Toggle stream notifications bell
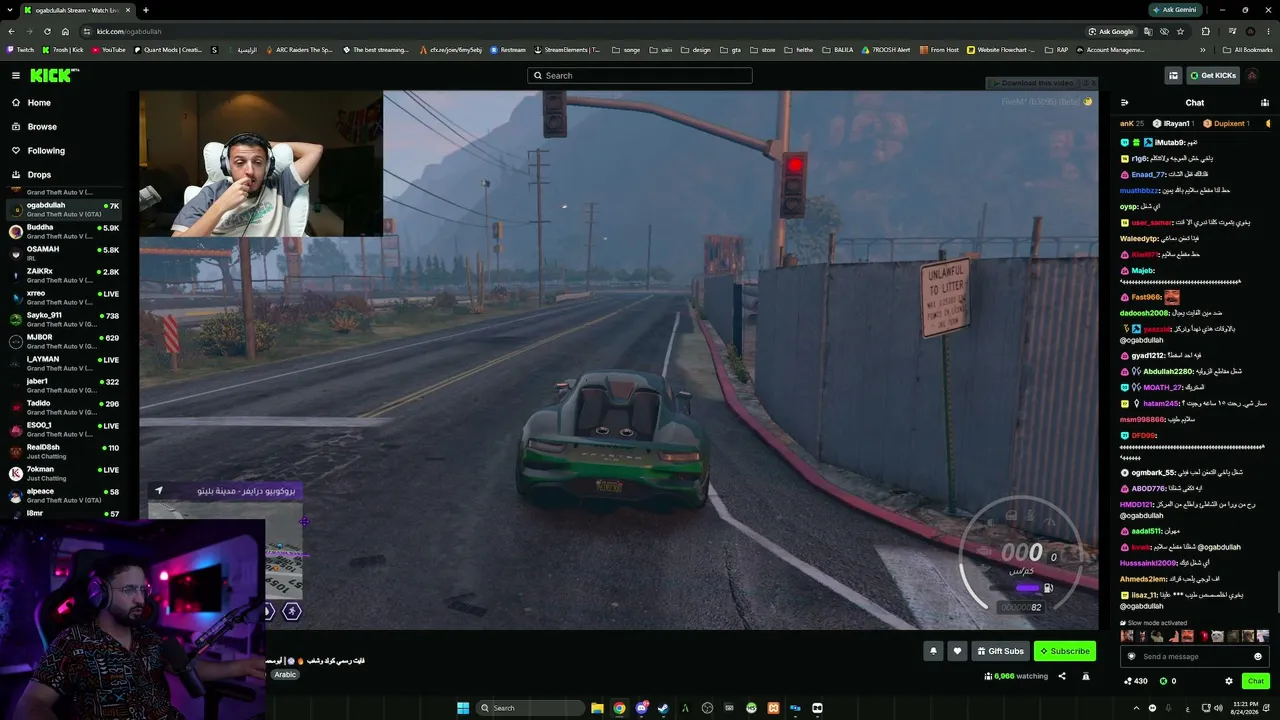 tap(933, 651)
